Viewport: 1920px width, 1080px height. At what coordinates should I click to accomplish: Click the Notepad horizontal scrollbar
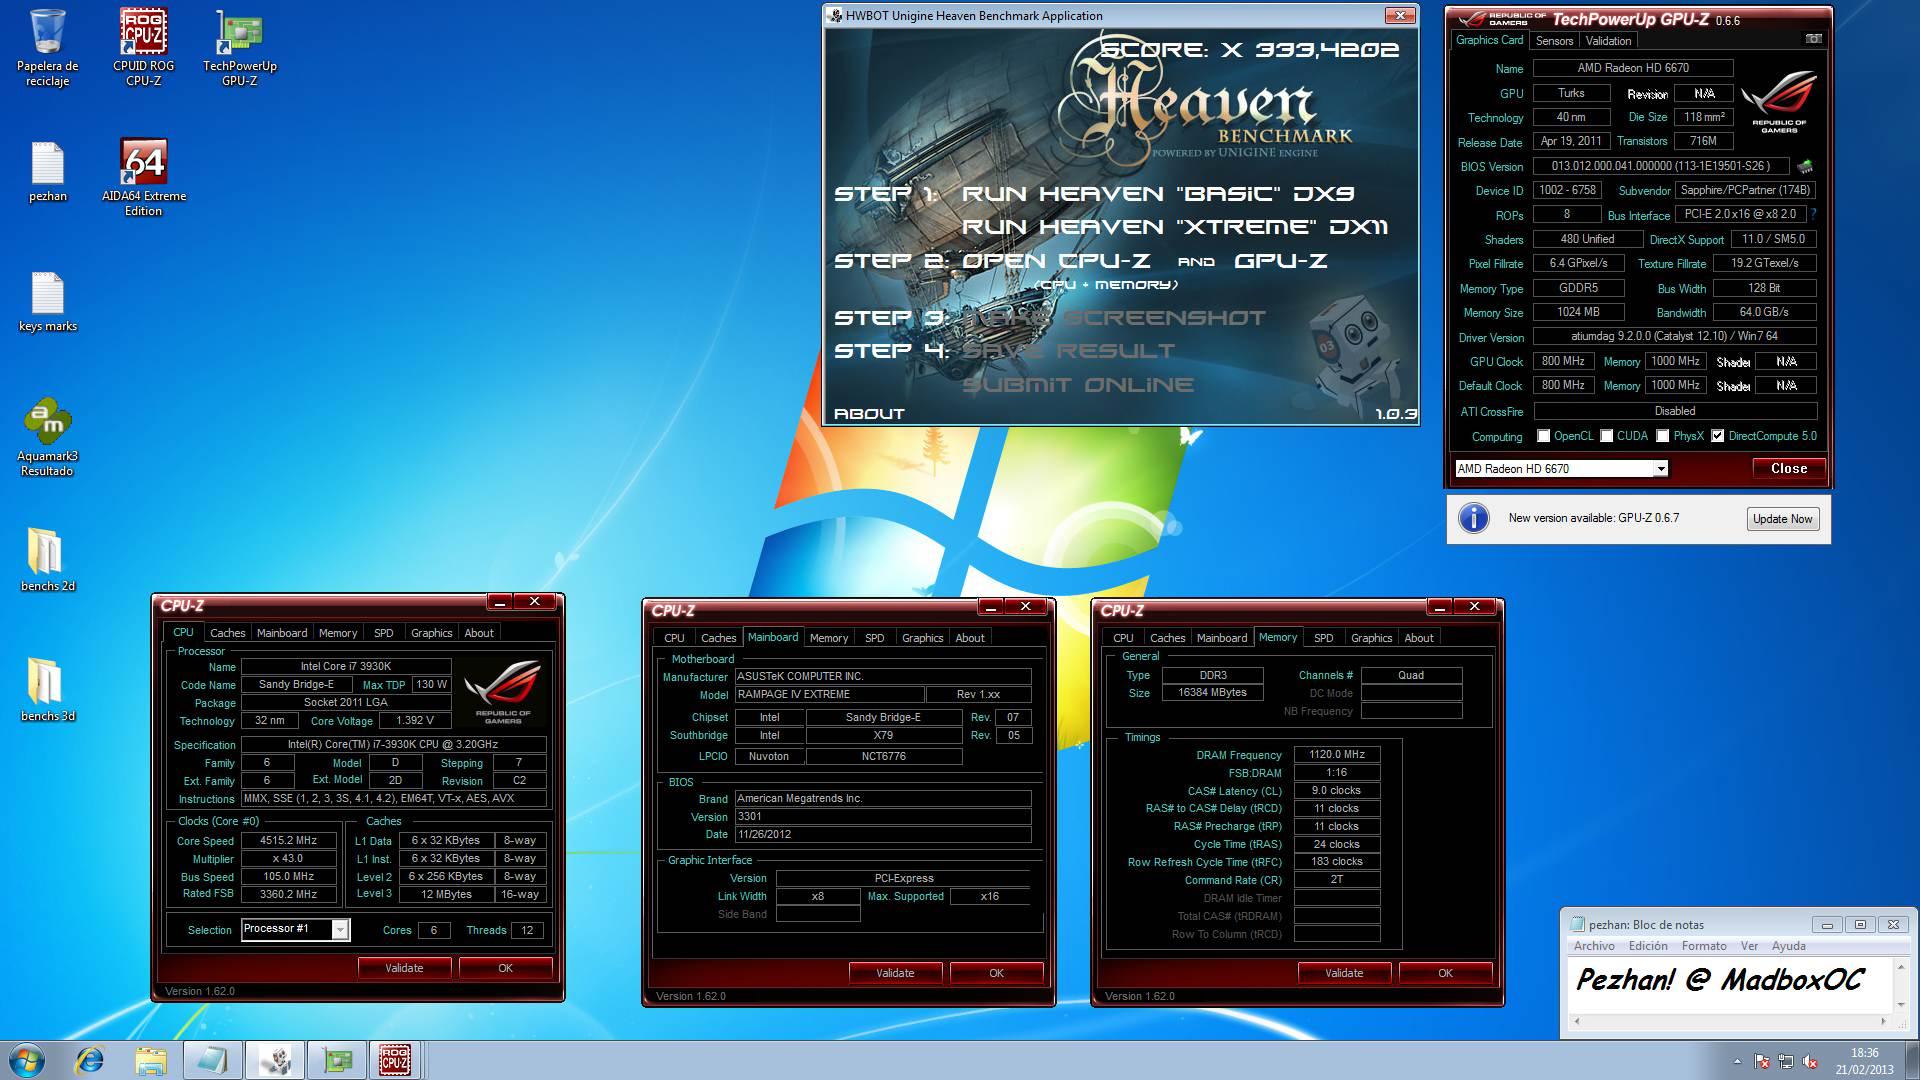pos(1729,1022)
